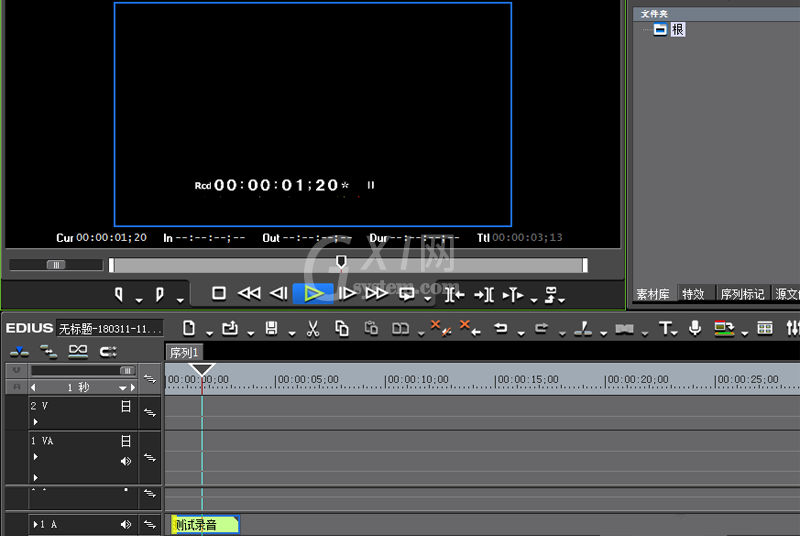The image size is (800, 536).
Task: Click the render/export sequence icon
Action: 724,328
